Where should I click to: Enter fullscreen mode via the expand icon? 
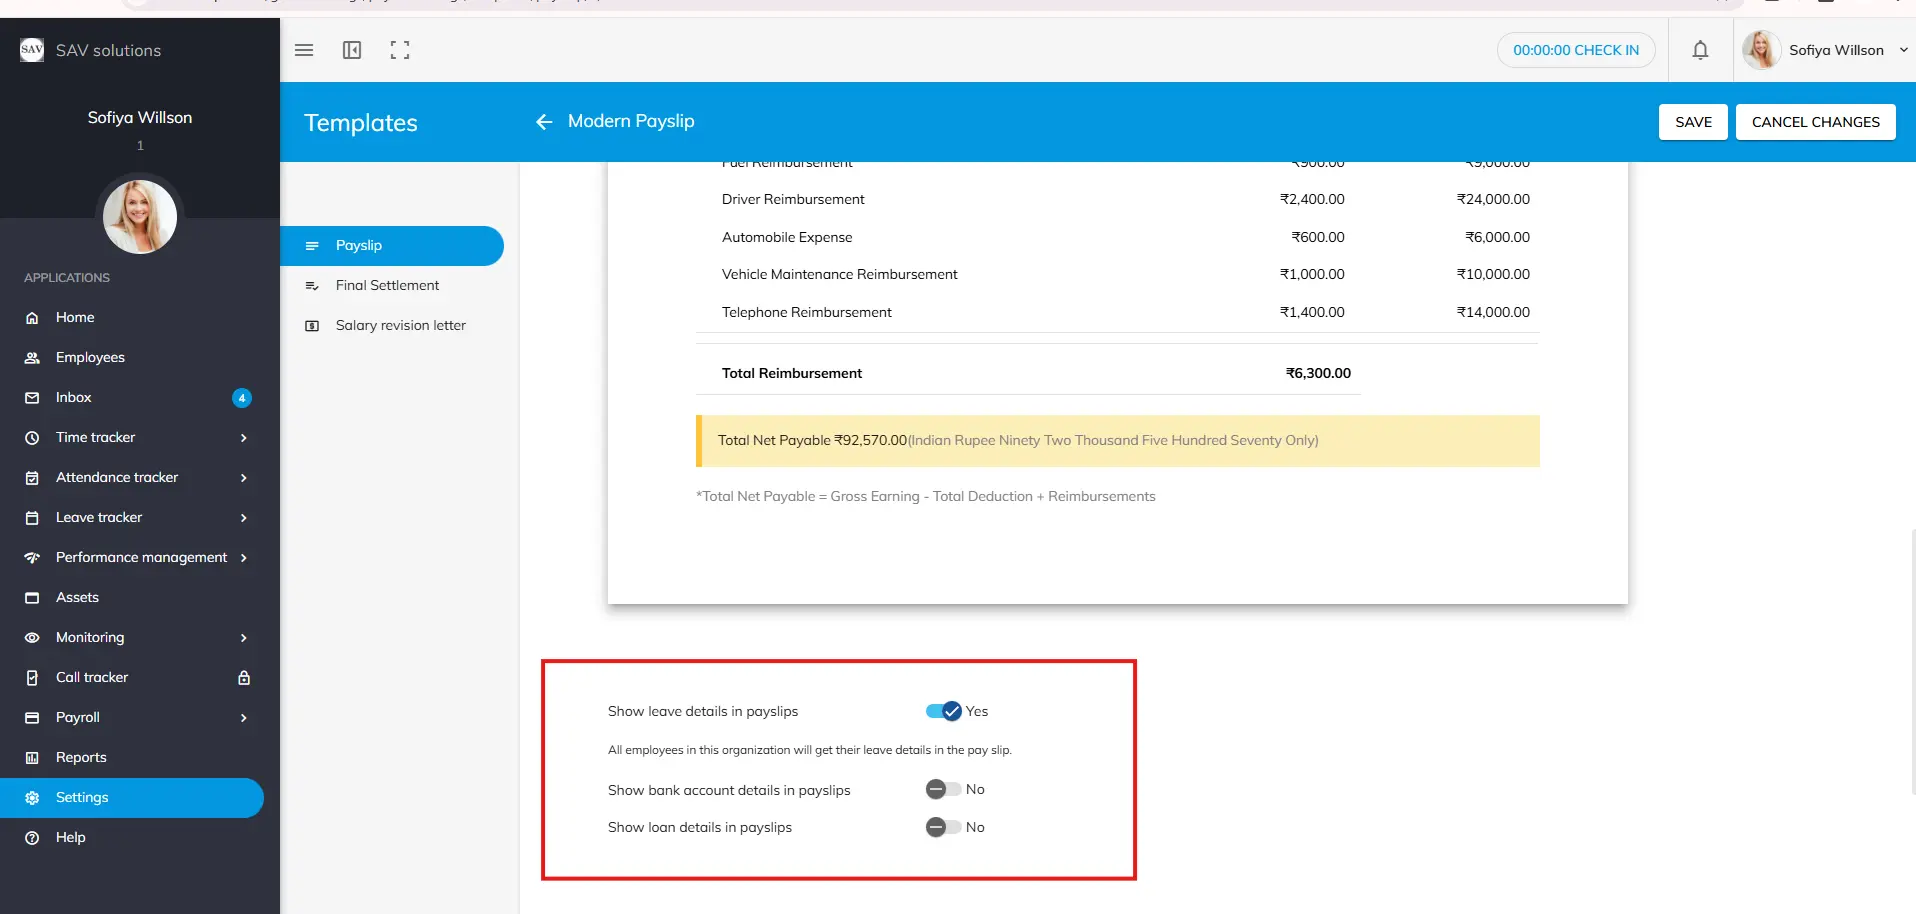click(400, 50)
